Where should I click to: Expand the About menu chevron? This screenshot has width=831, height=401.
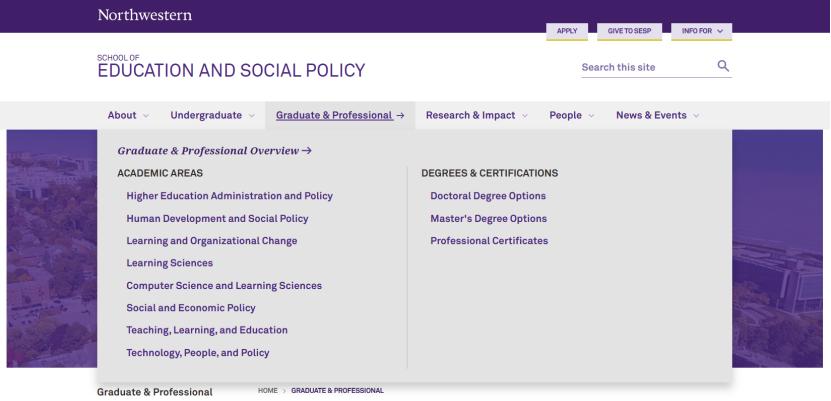(x=146, y=116)
